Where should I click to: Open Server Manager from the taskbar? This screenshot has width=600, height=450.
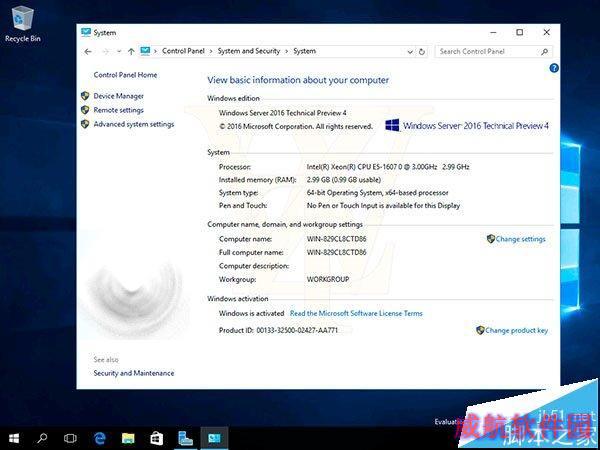[x=186, y=438]
